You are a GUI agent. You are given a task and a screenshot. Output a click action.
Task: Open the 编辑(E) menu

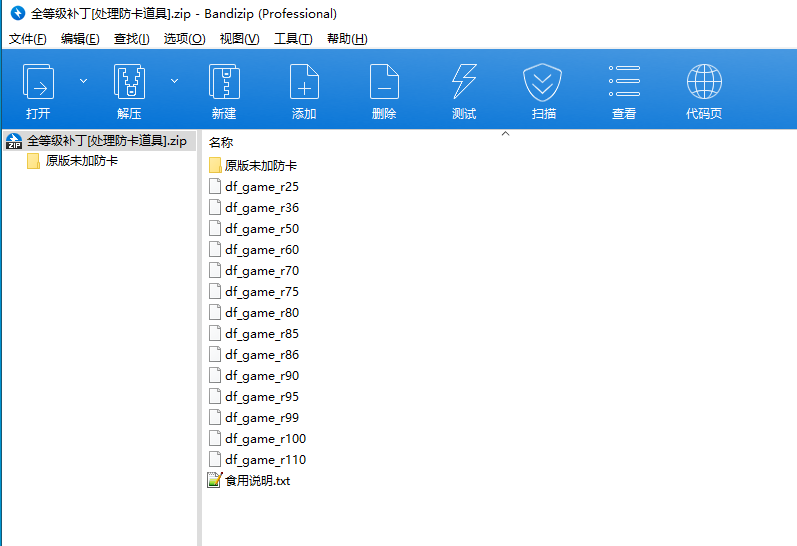(x=80, y=39)
